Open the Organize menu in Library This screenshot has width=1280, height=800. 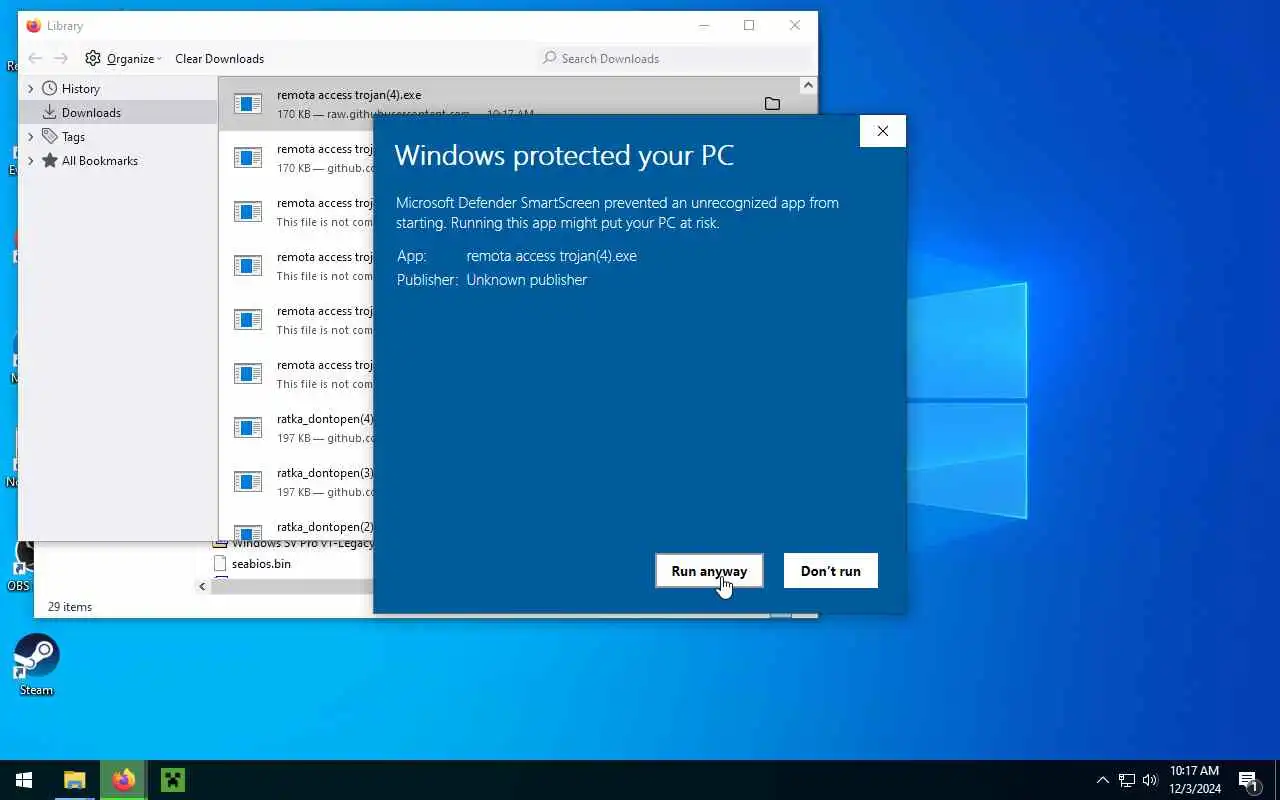pos(124,58)
